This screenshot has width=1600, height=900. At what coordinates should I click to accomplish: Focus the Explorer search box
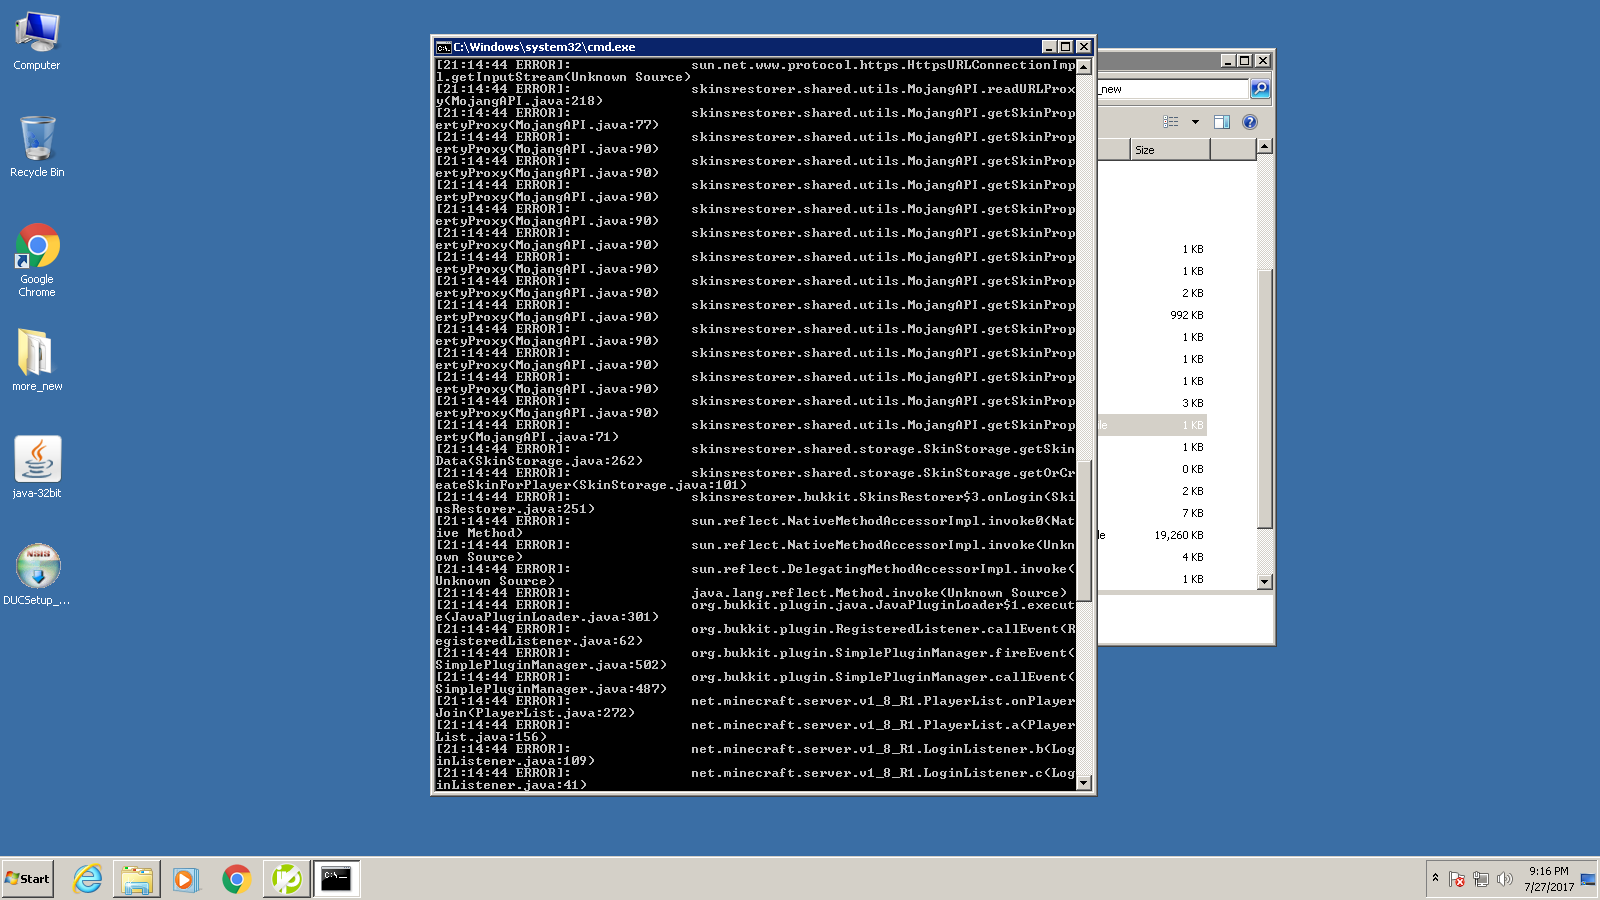click(x=1174, y=89)
